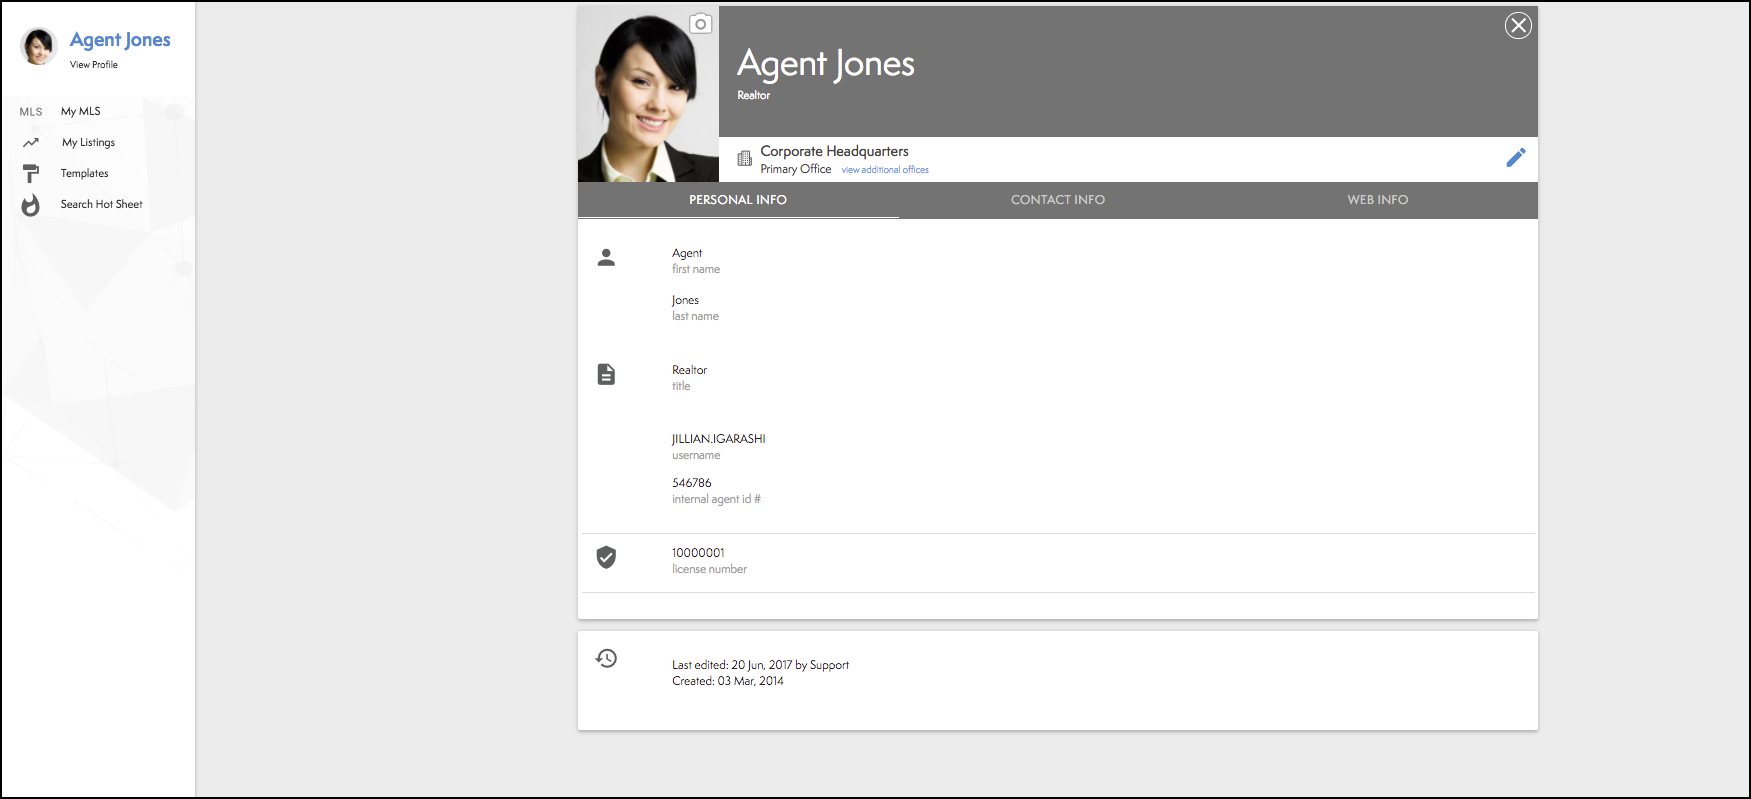Click the pencil edit icon
The image size is (1751, 799).
pos(1515,158)
